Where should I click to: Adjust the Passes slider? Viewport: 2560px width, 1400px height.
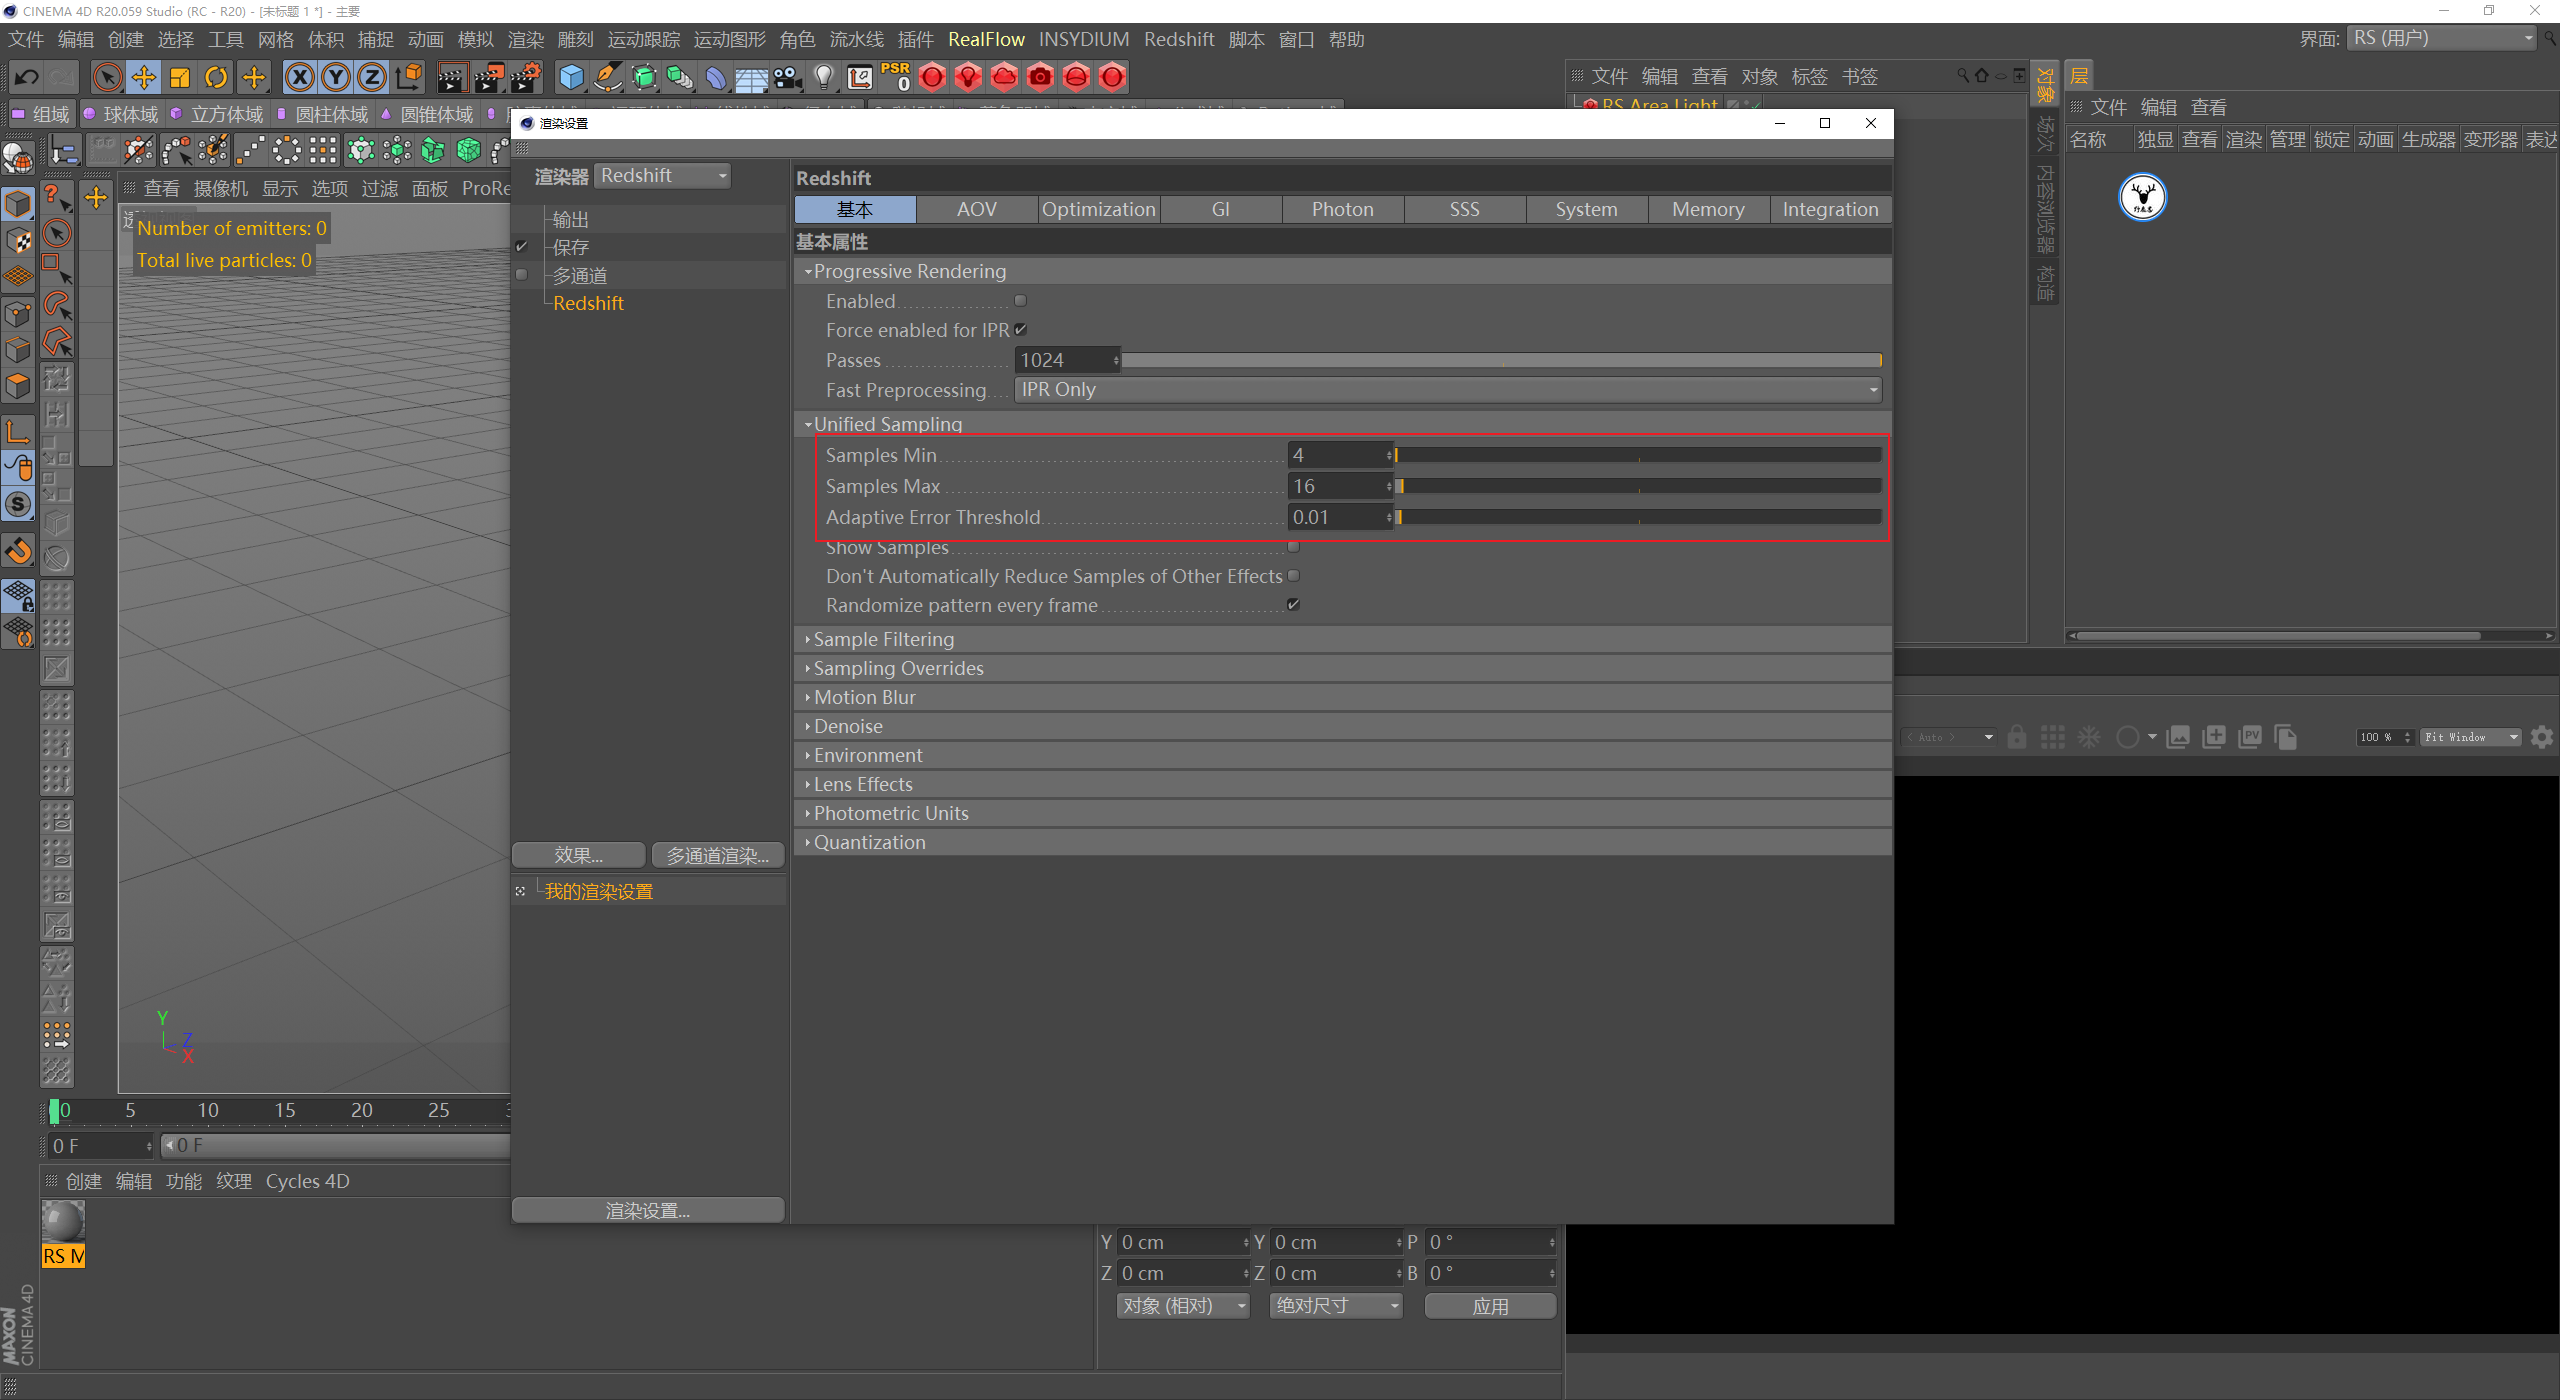point(1502,360)
